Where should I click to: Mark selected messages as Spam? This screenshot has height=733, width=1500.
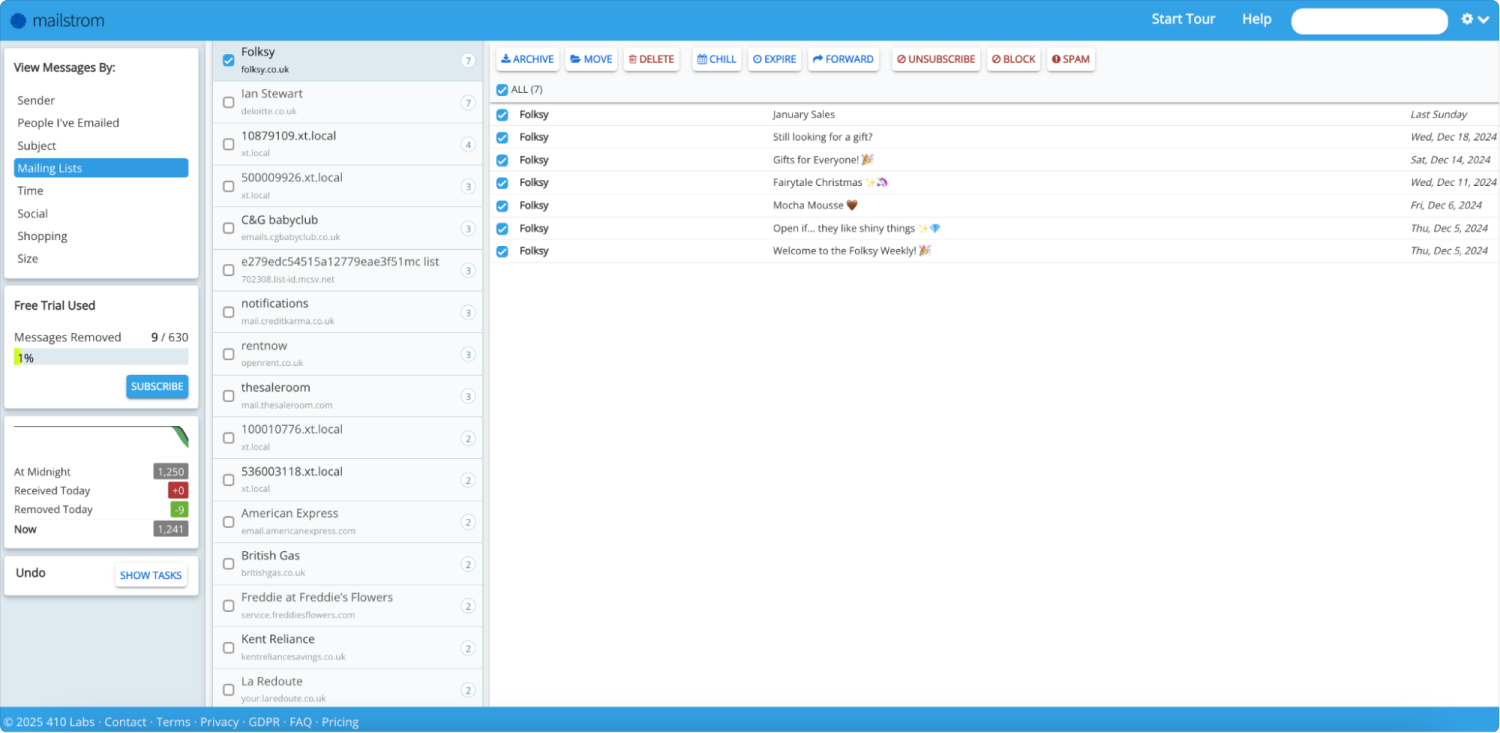(x=1070, y=59)
